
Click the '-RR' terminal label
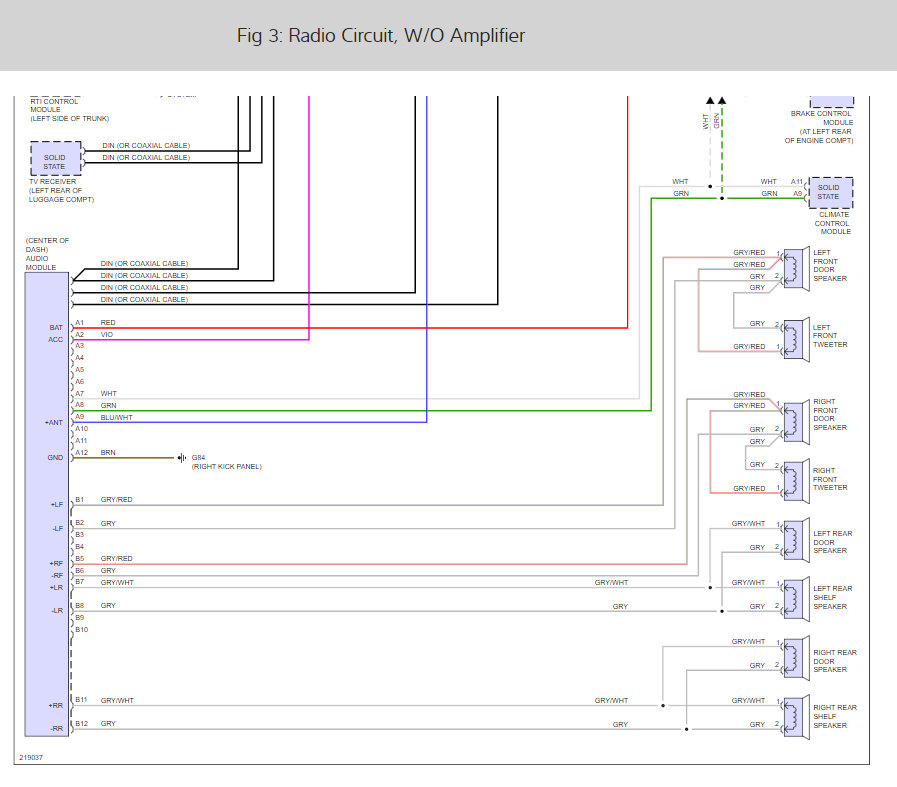57,729
